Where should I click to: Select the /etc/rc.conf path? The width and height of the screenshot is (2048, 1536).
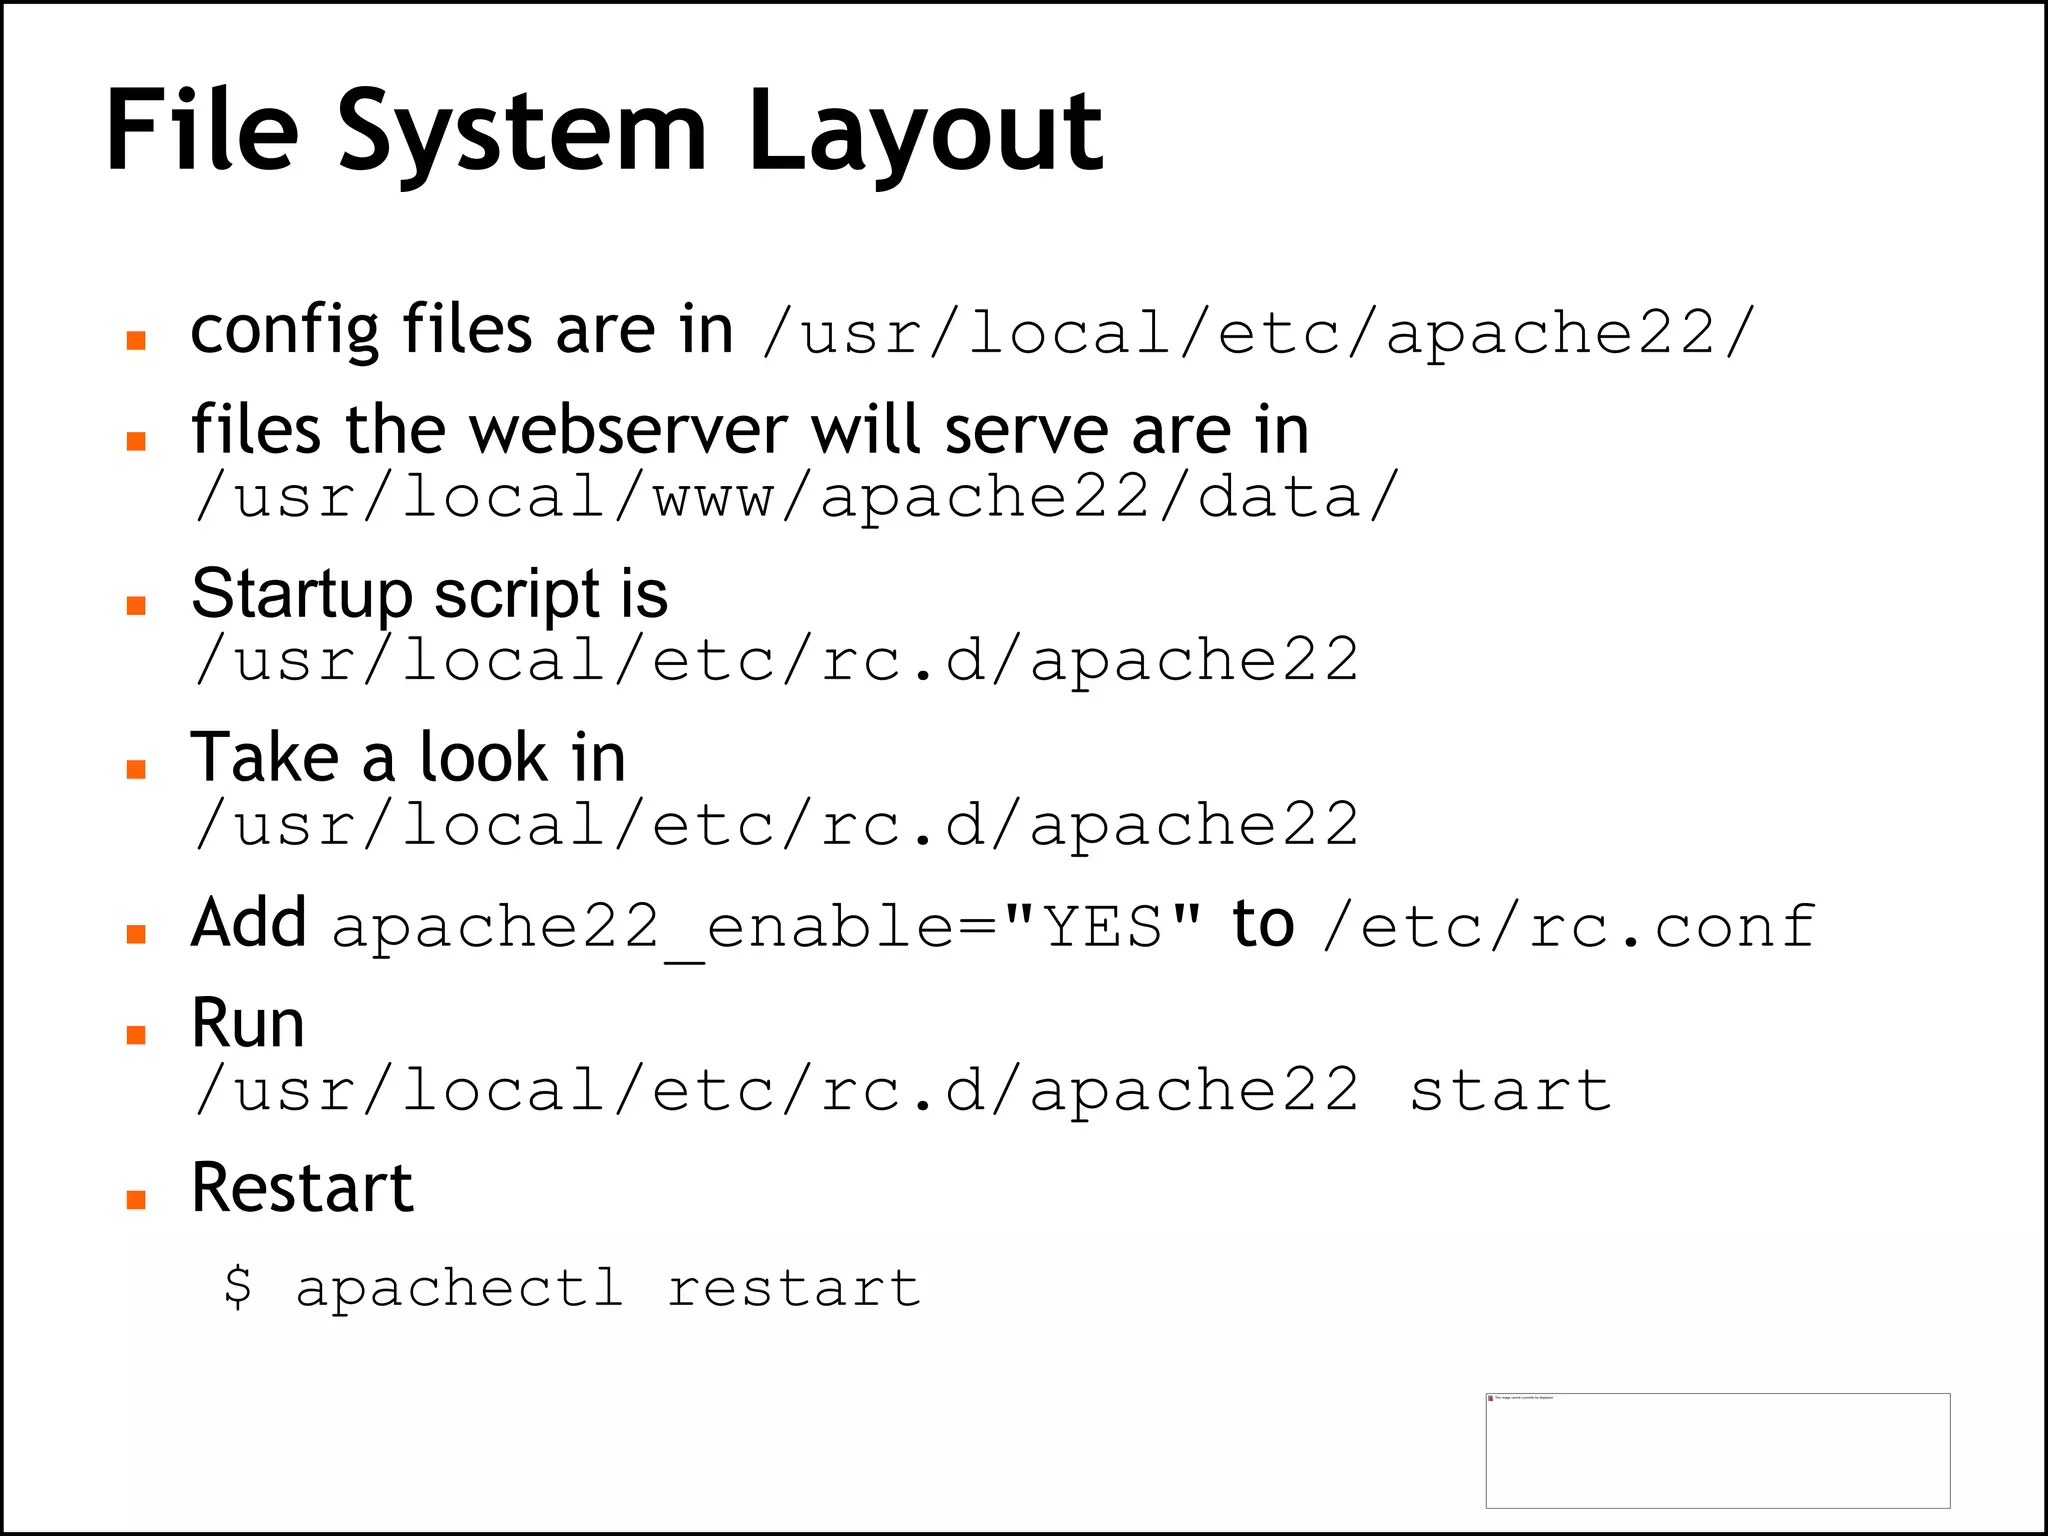1569,927
